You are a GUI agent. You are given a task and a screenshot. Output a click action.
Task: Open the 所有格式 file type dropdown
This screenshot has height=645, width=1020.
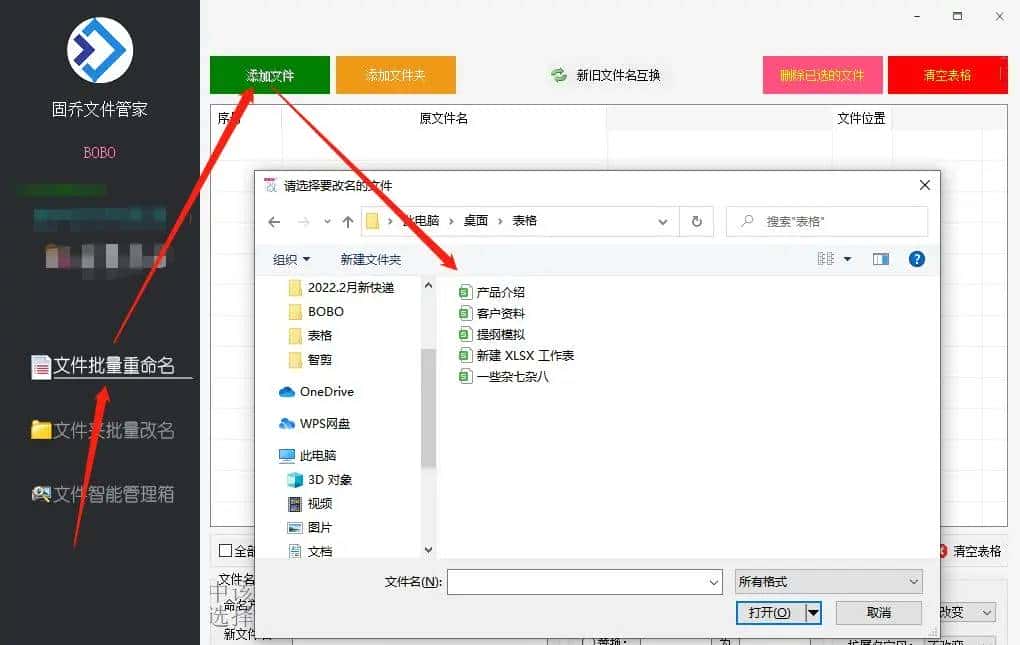[x=828, y=581]
